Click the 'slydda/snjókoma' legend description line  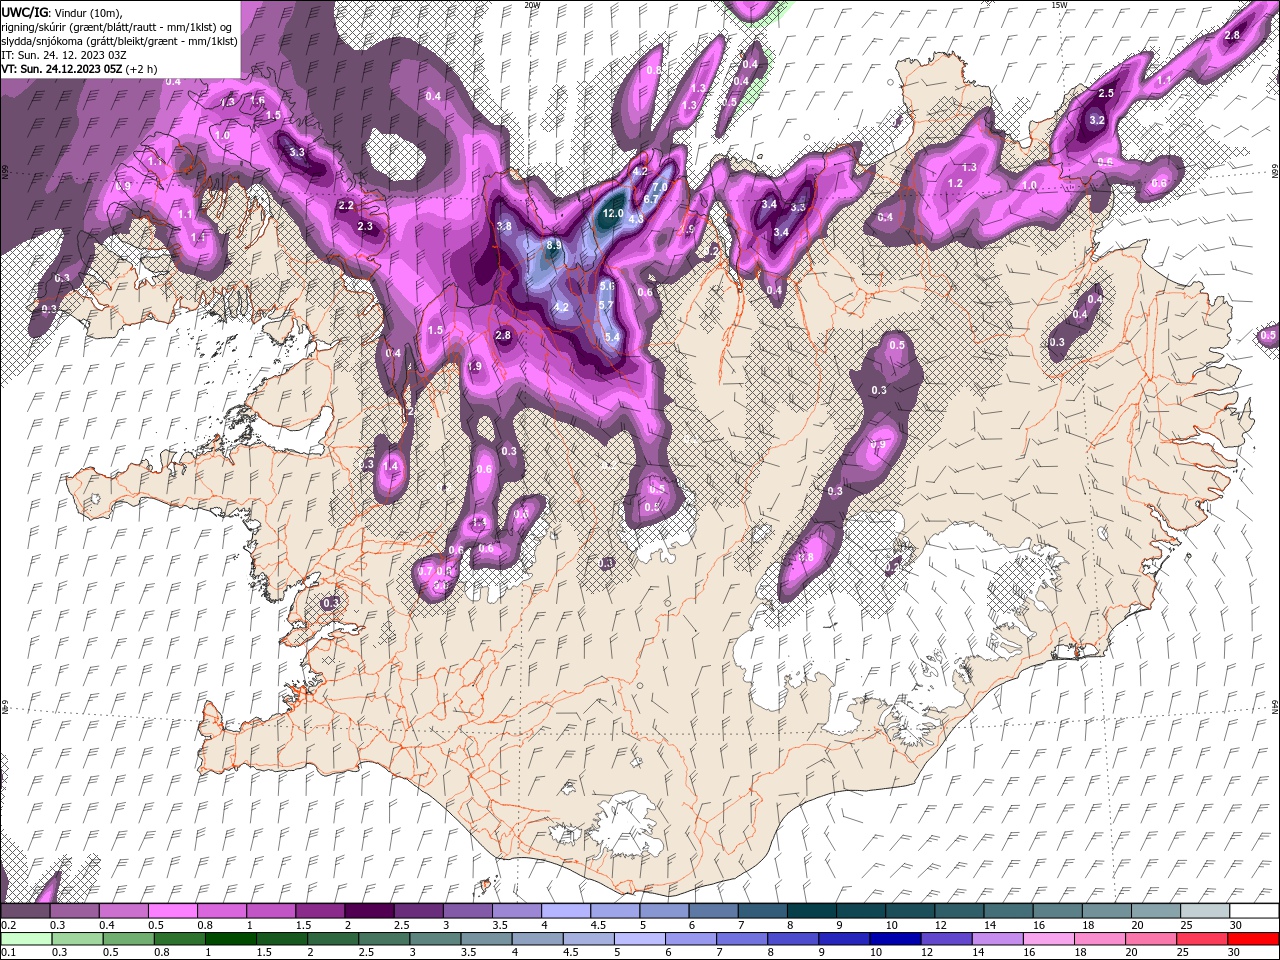point(119,41)
